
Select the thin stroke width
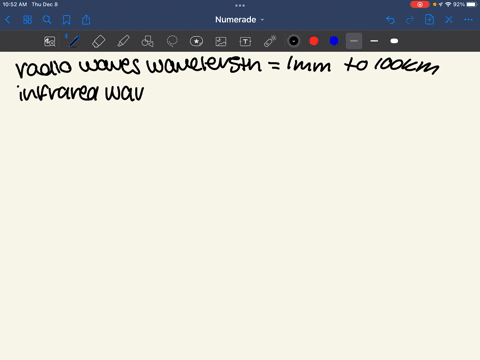point(354,41)
